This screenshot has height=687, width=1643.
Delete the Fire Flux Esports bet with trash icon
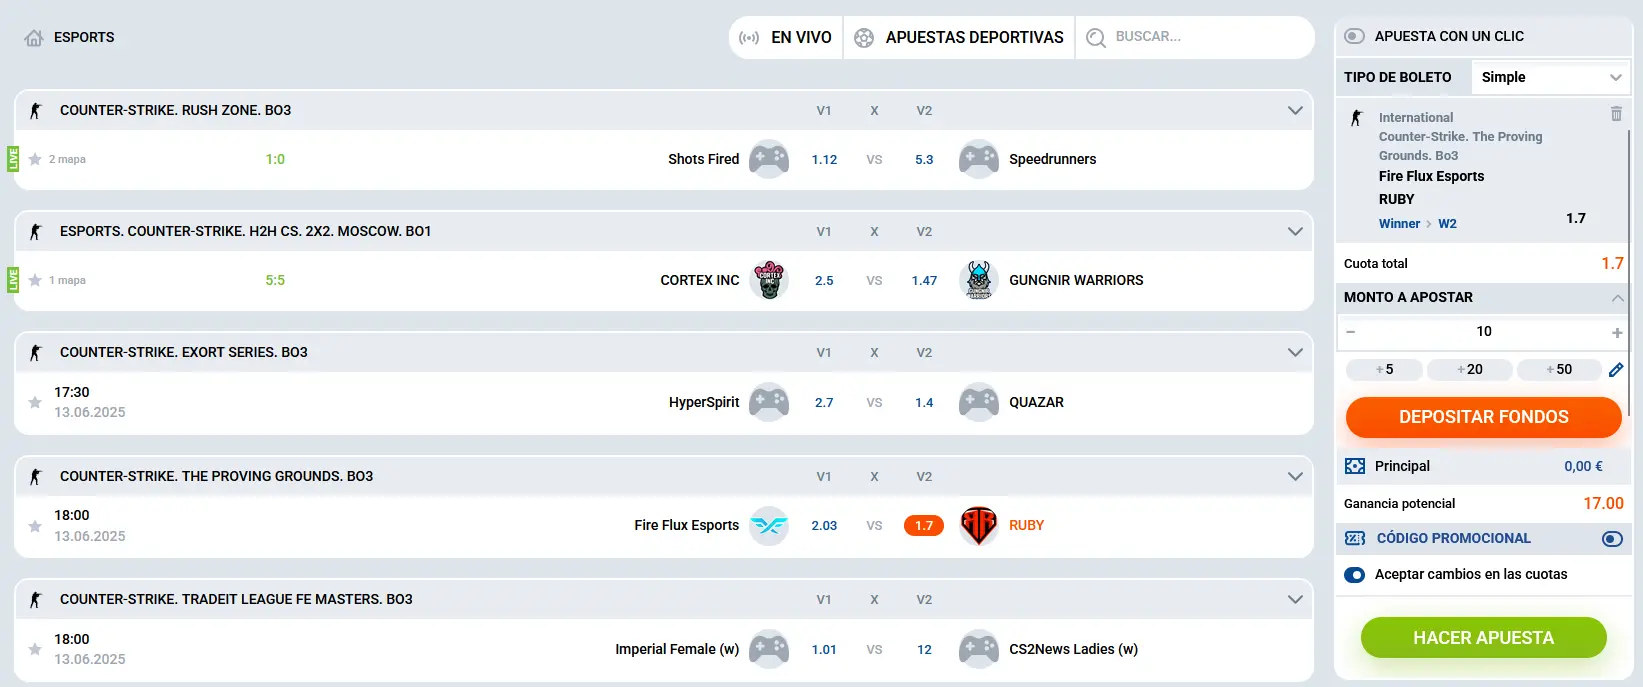click(x=1616, y=114)
